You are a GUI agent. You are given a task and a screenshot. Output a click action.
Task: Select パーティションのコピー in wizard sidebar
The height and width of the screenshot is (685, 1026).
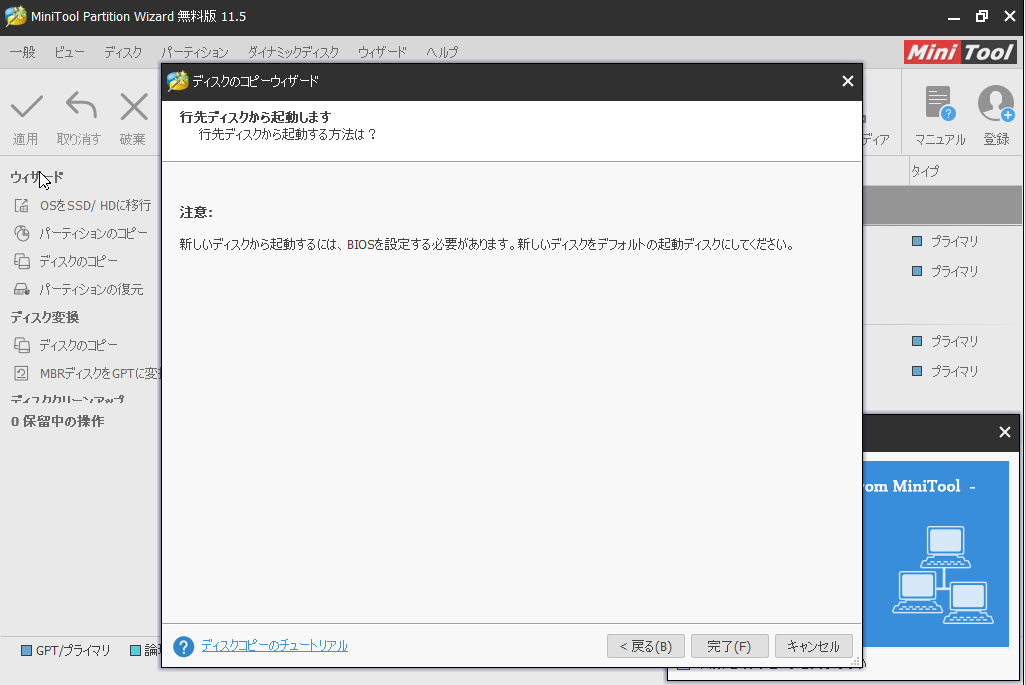pos(93,233)
